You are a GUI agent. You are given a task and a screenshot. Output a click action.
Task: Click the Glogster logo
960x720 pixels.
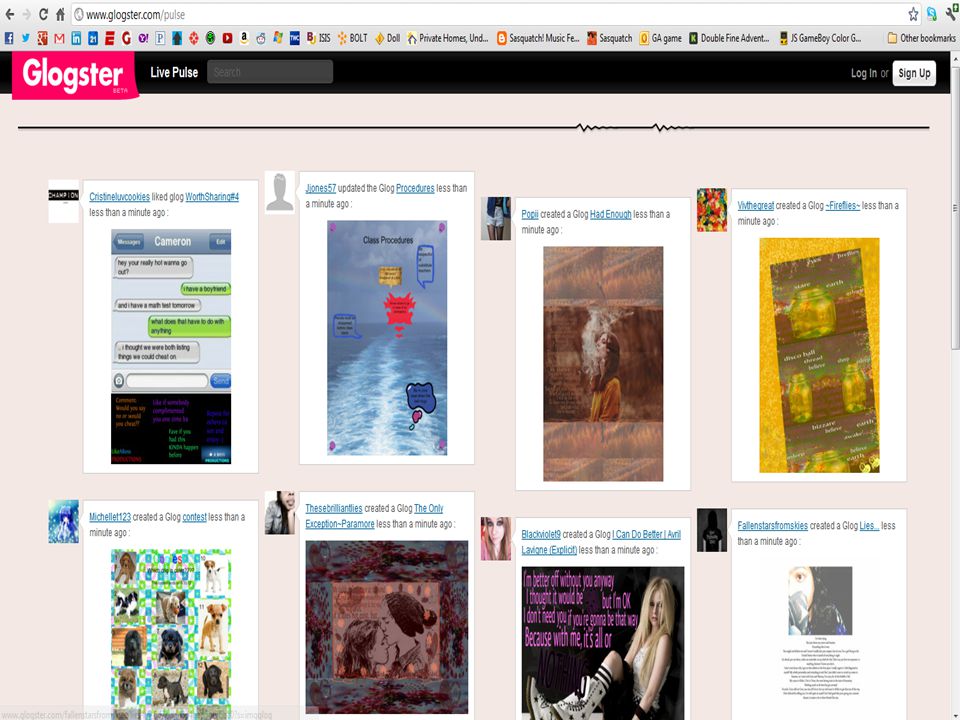click(x=75, y=75)
